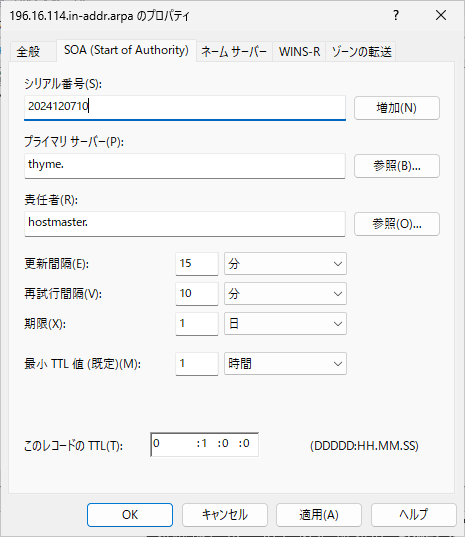465x537 pixels.
Task: Click the record TTL time field
Action: coord(204,445)
